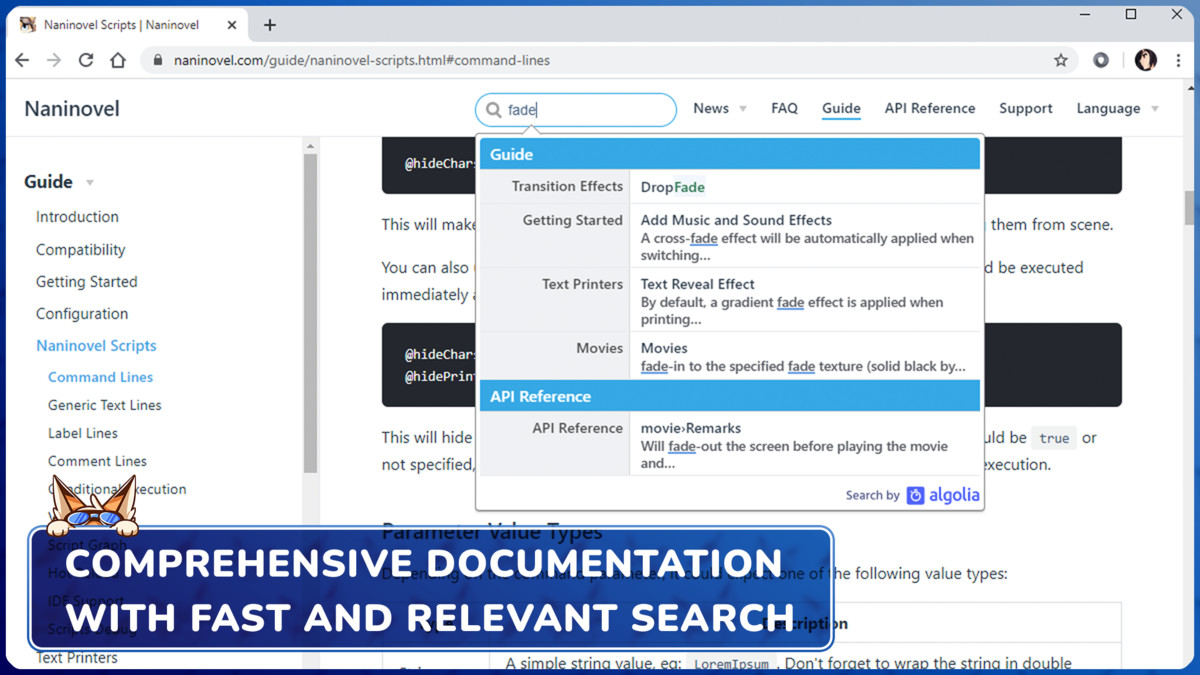Image resolution: width=1200 pixels, height=675 pixels.
Task: Open Compatibility in the sidebar
Action: 81,250
